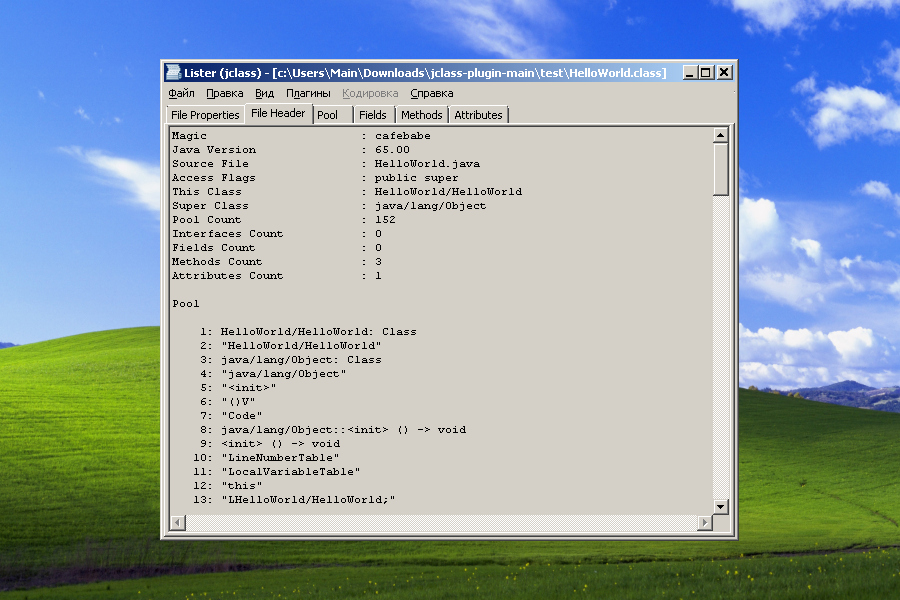Screen dimensions: 900x600
Task: Minimize the Lister window
Action: (690, 72)
